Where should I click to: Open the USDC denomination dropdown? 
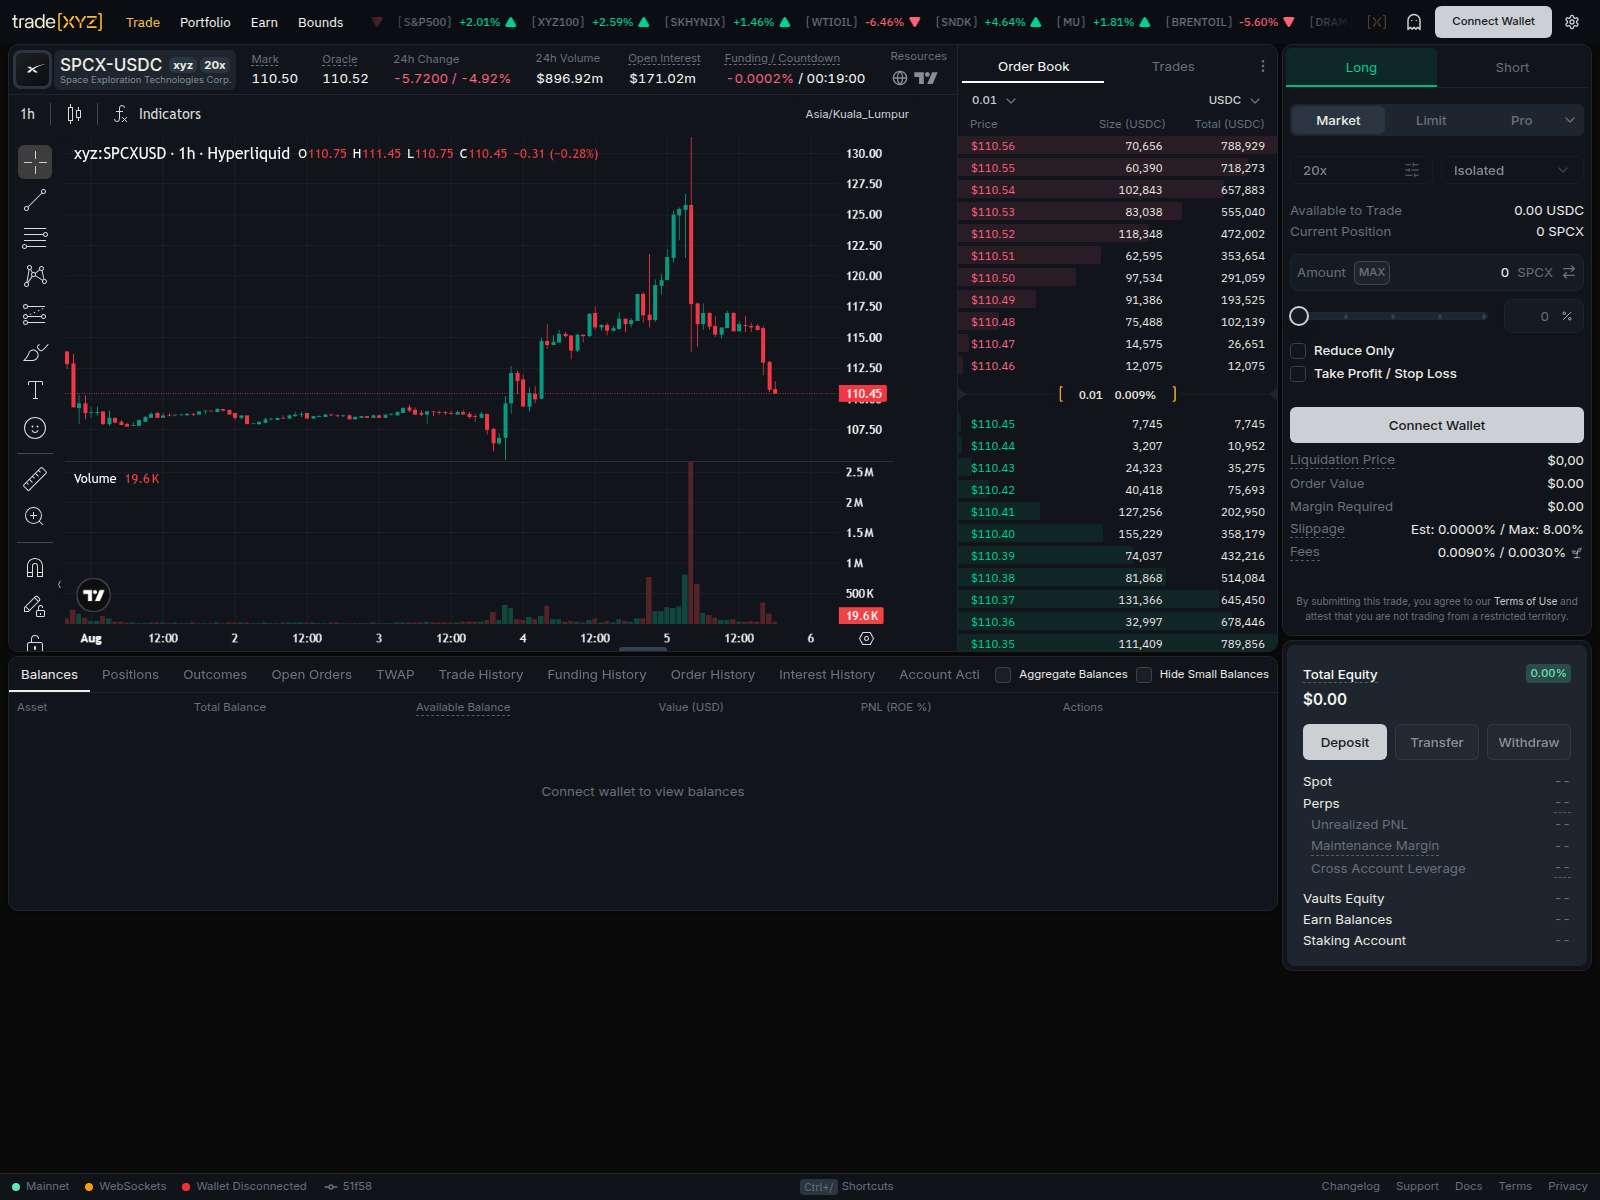click(1234, 100)
